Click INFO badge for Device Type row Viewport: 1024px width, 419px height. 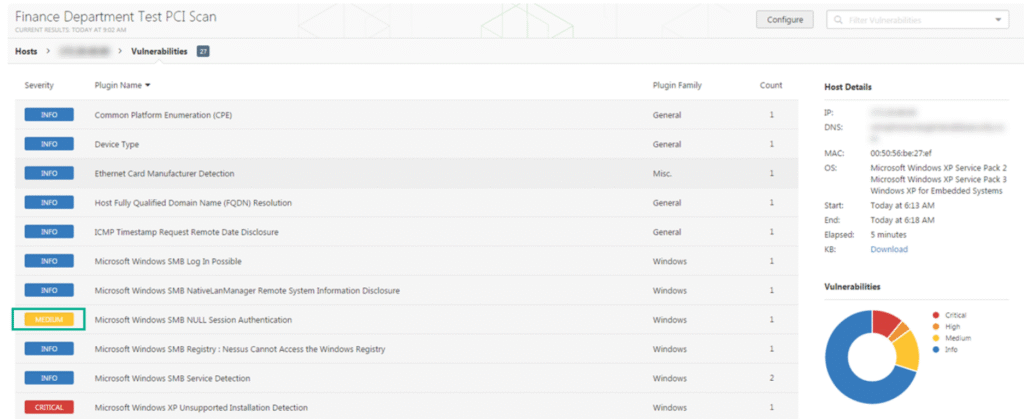[49, 145]
